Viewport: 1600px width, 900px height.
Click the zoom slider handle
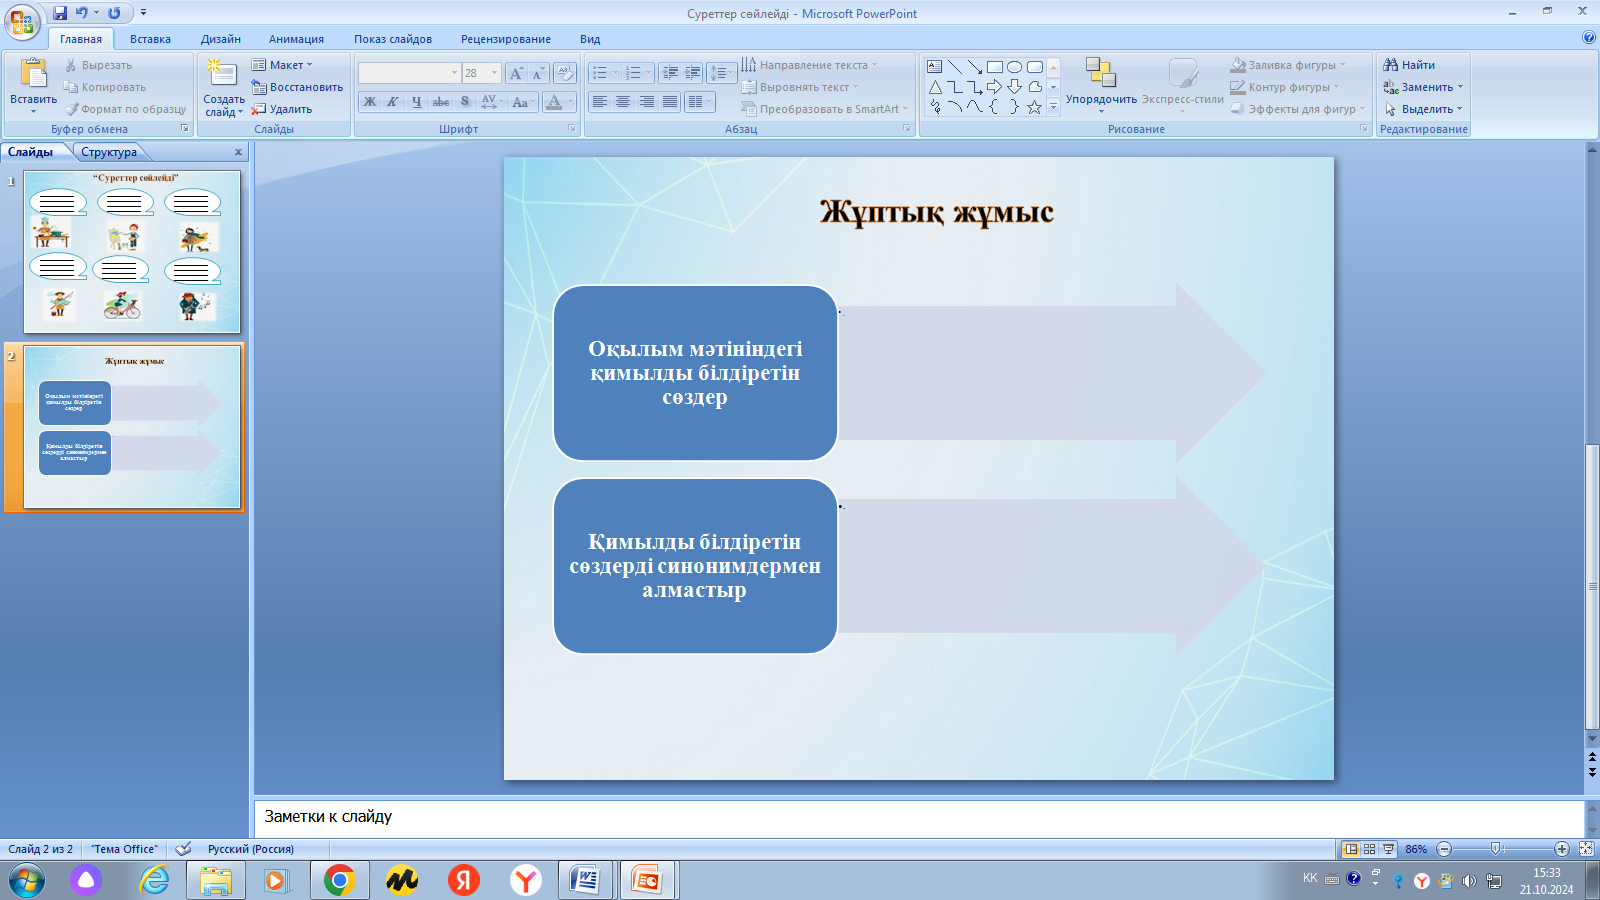click(x=1496, y=849)
